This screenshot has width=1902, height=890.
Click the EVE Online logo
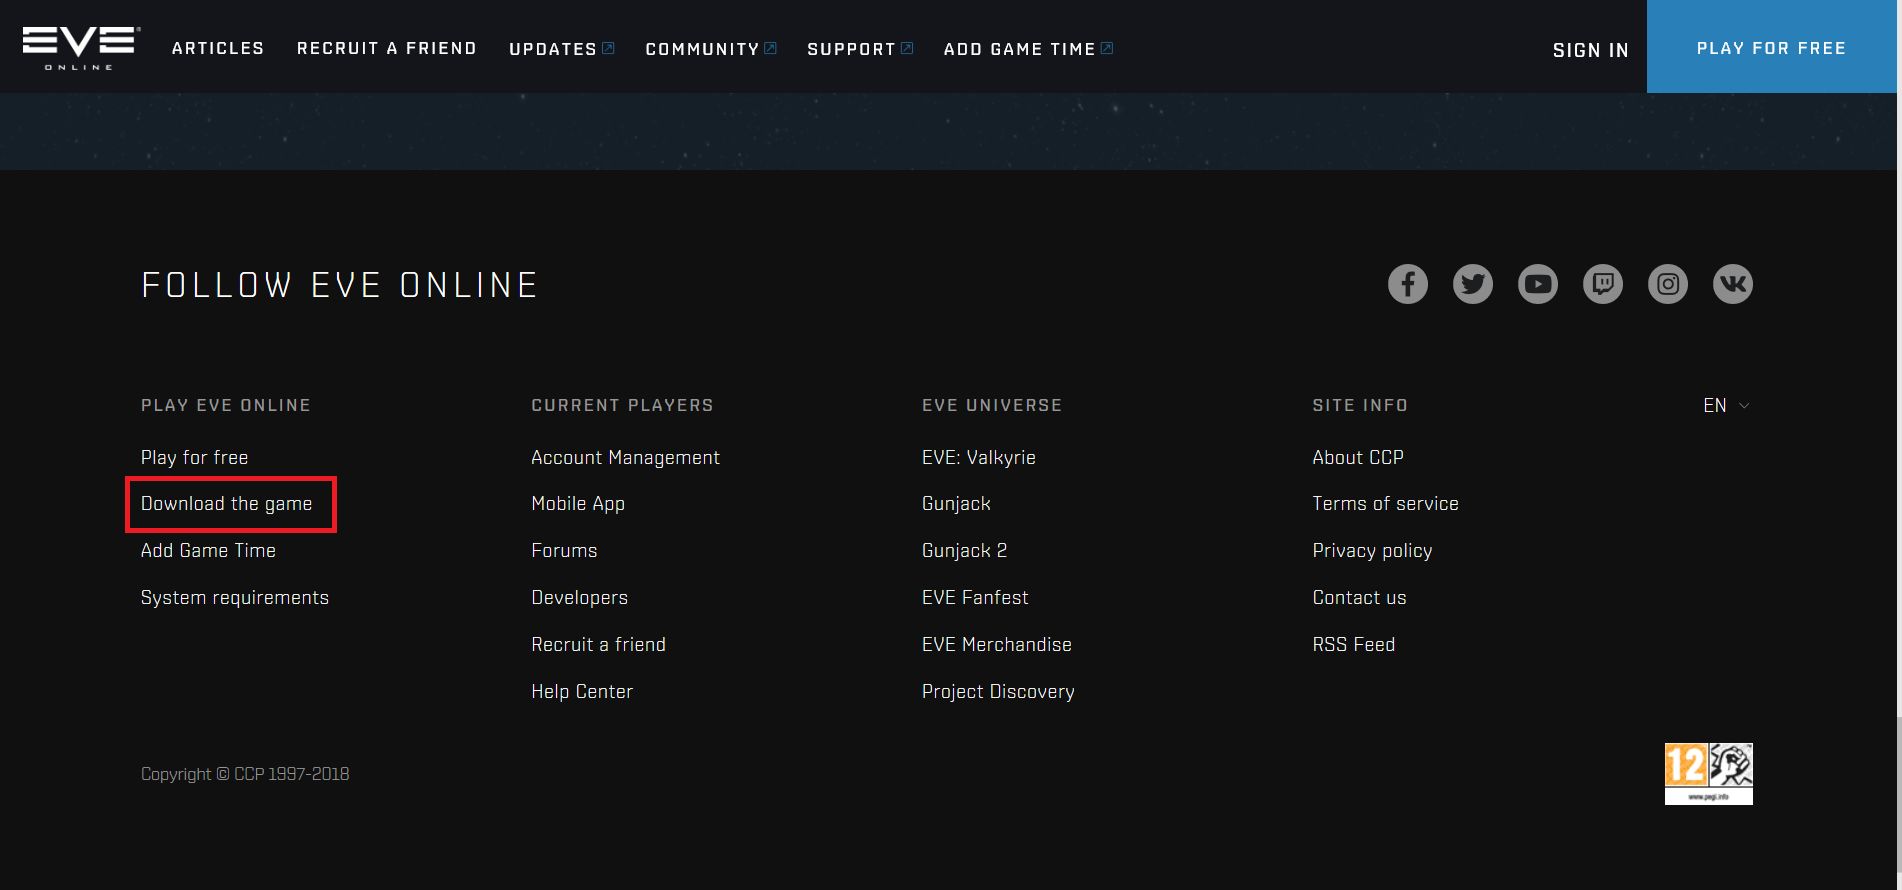80,49
